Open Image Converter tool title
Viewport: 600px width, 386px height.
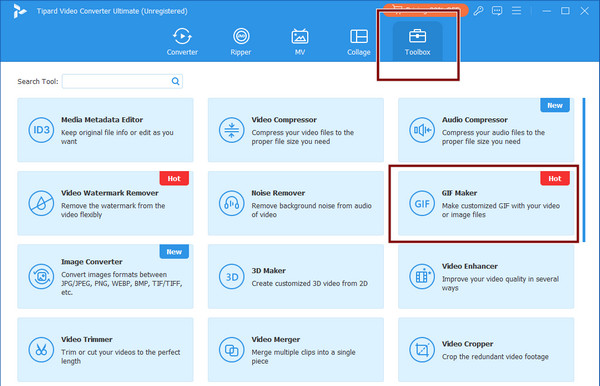pyautogui.click(x=91, y=262)
